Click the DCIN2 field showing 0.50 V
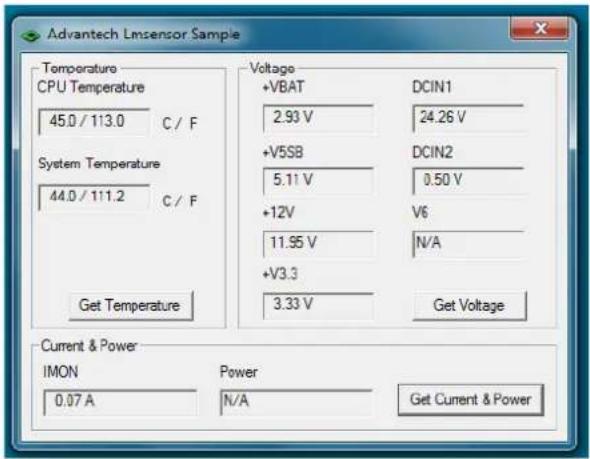The width and height of the screenshot is (590, 459). tap(468, 181)
